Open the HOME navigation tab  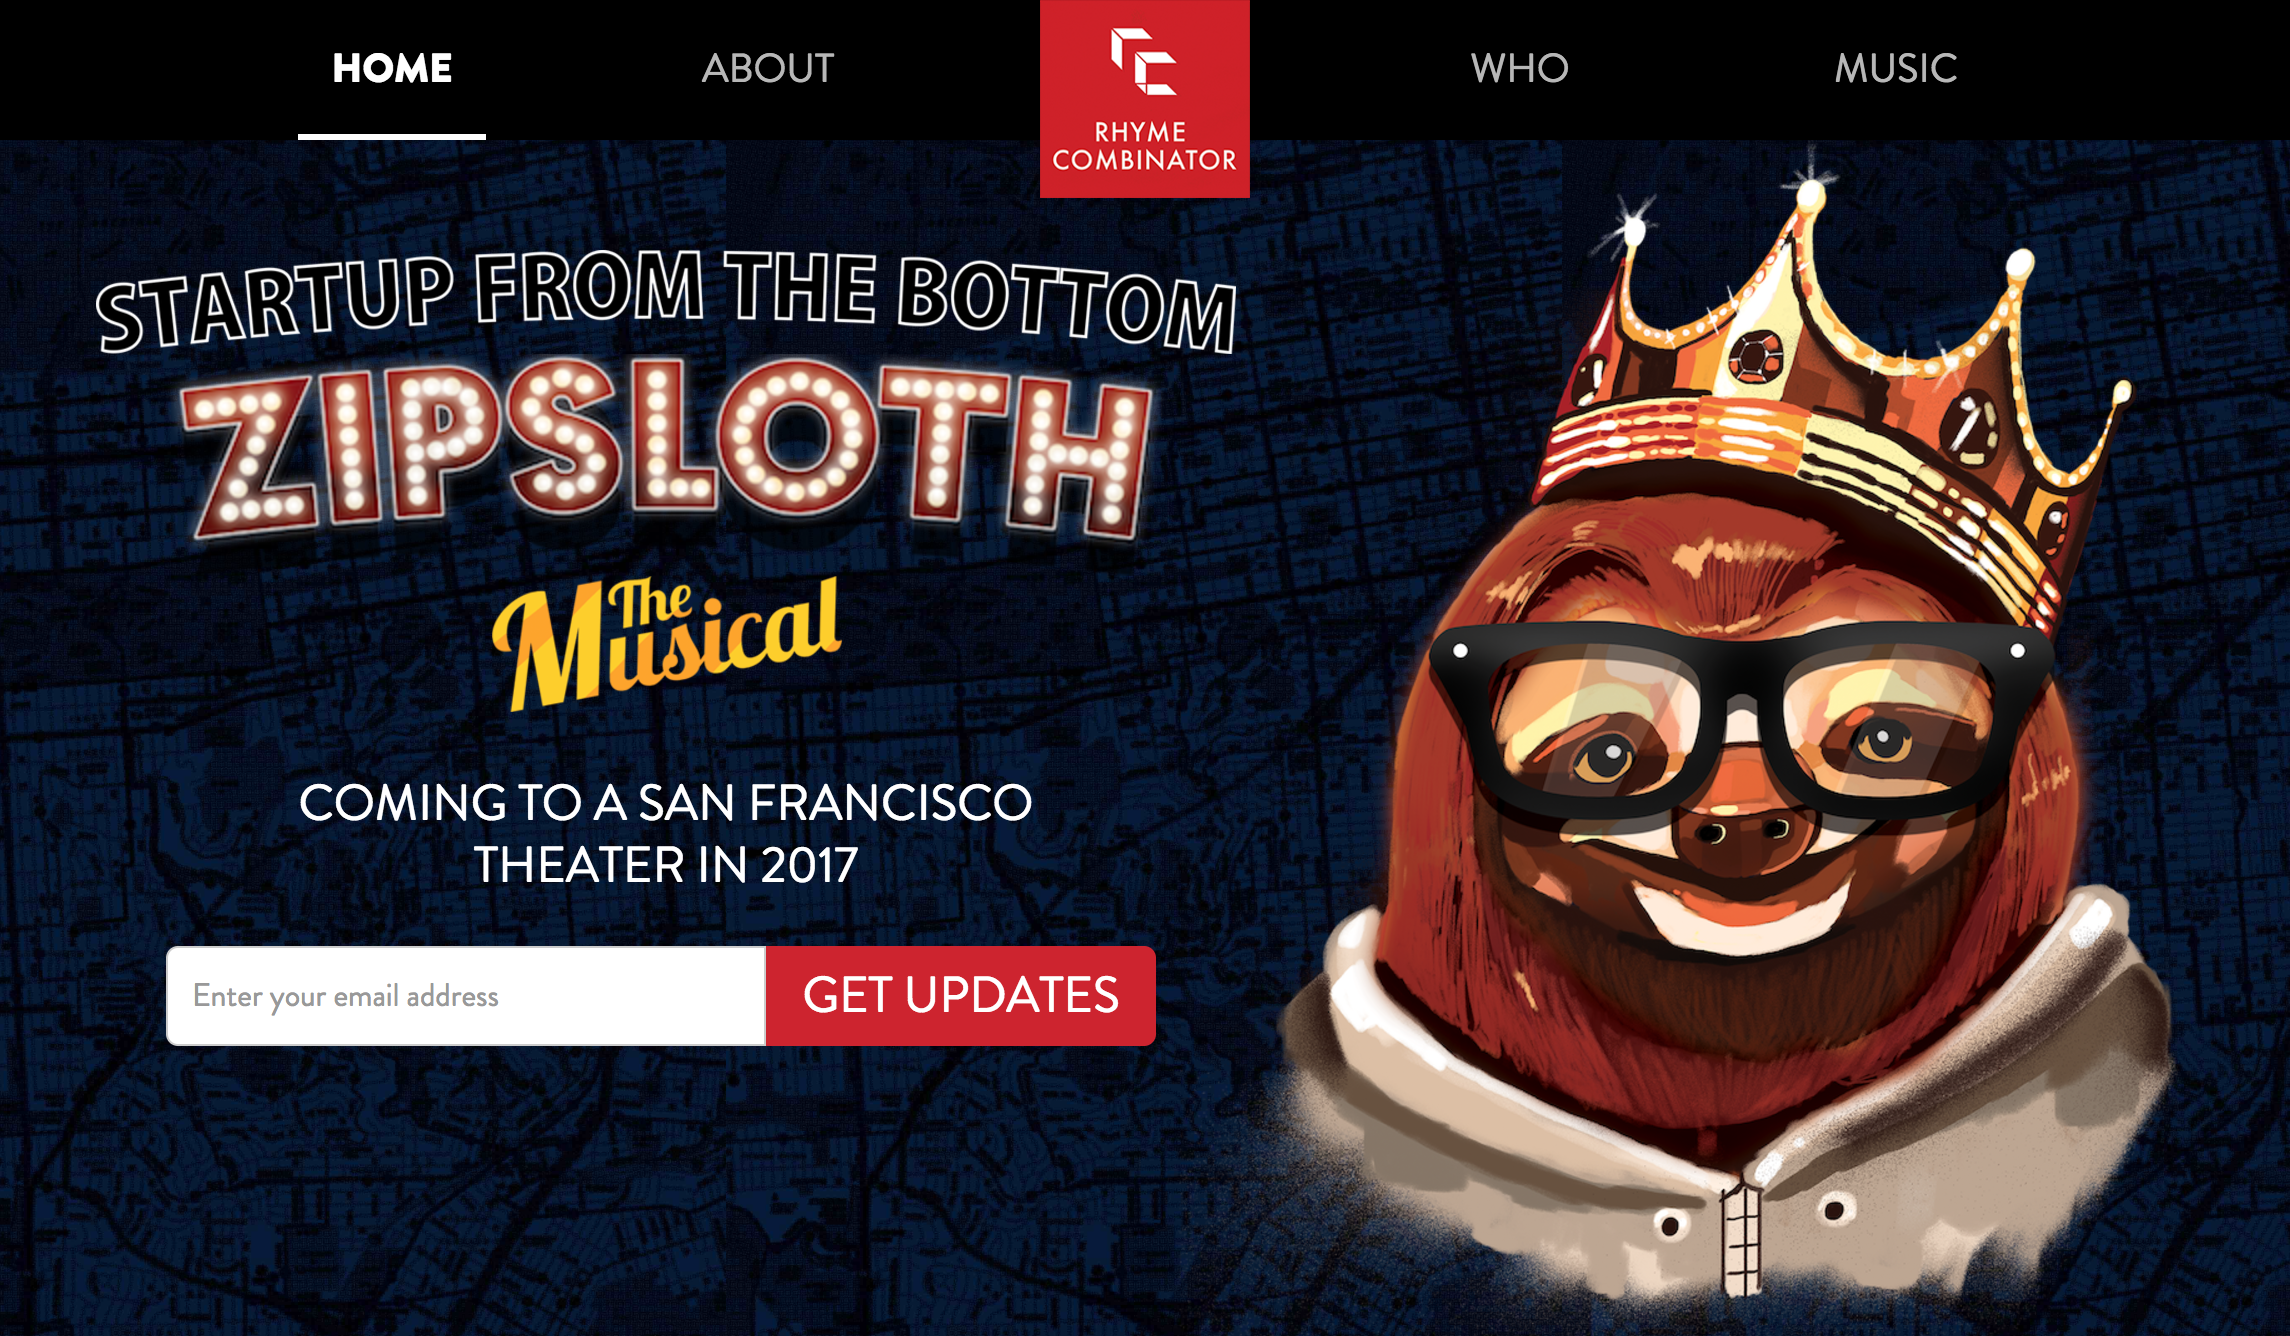pyautogui.click(x=392, y=68)
